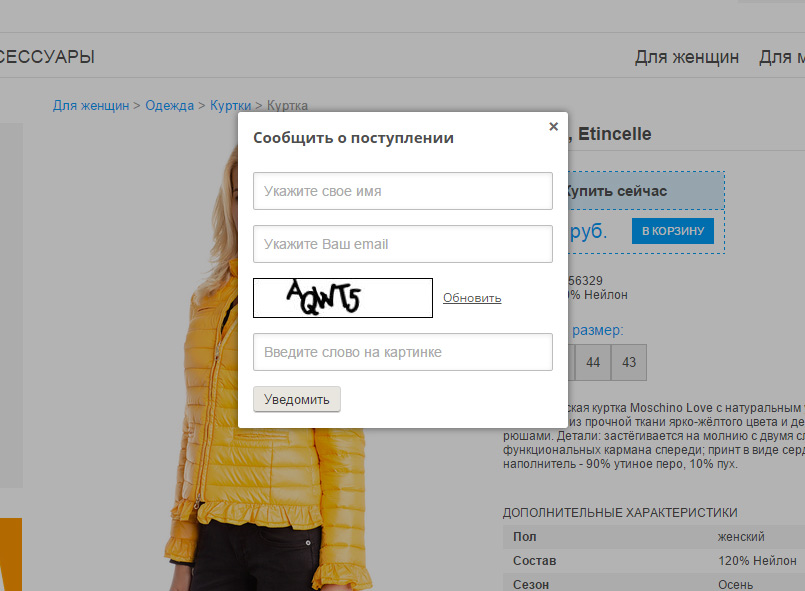This screenshot has width=805, height=591.
Task: Click the final "Куртка" breadcrumb item
Action: point(287,105)
